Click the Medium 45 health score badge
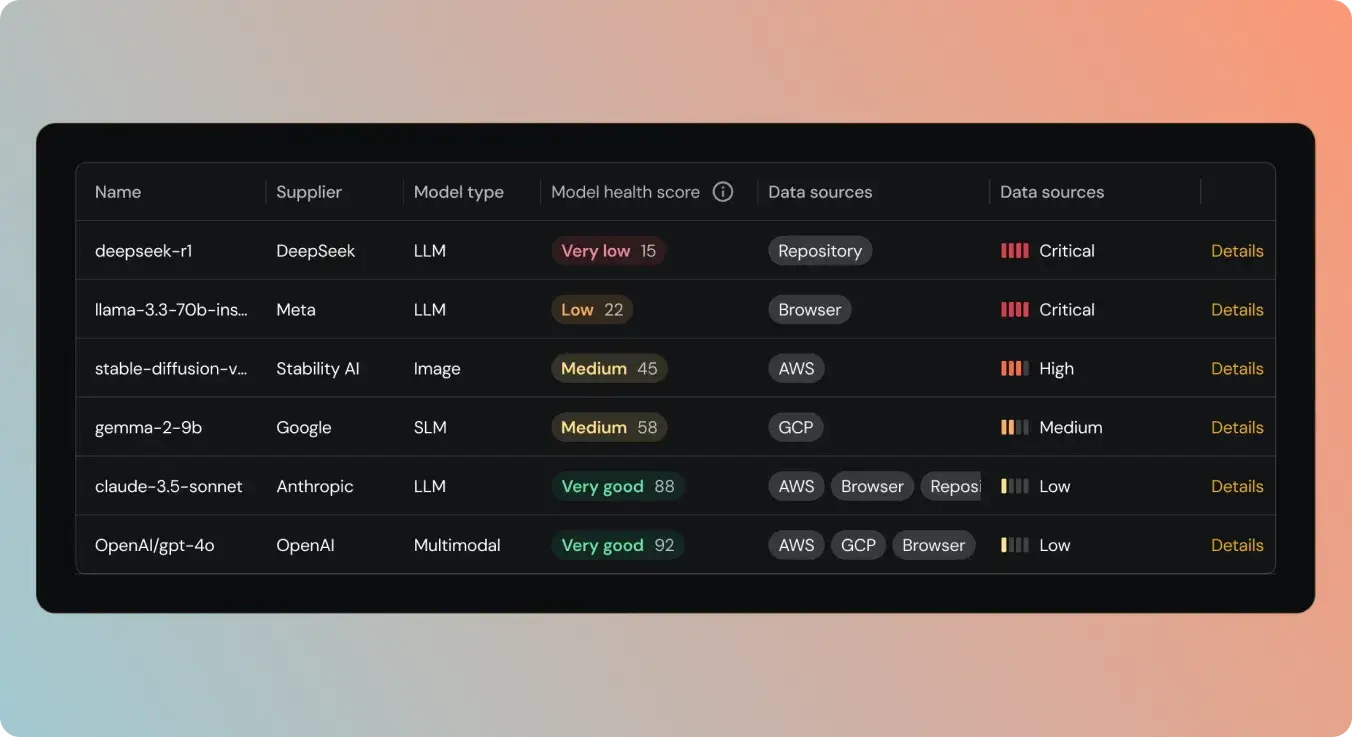Viewport: 1352px width, 737px height. coord(608,369)
